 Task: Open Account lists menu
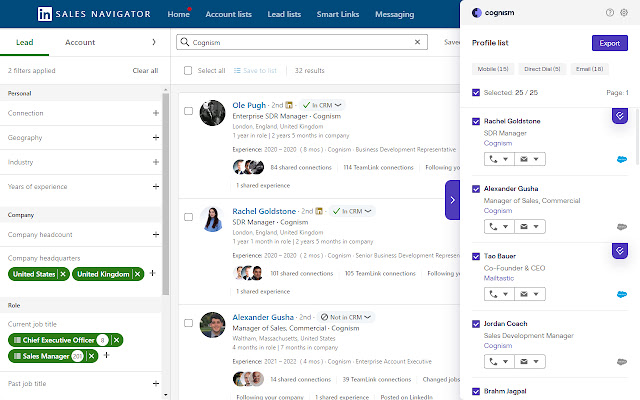[x=229, y=14]
